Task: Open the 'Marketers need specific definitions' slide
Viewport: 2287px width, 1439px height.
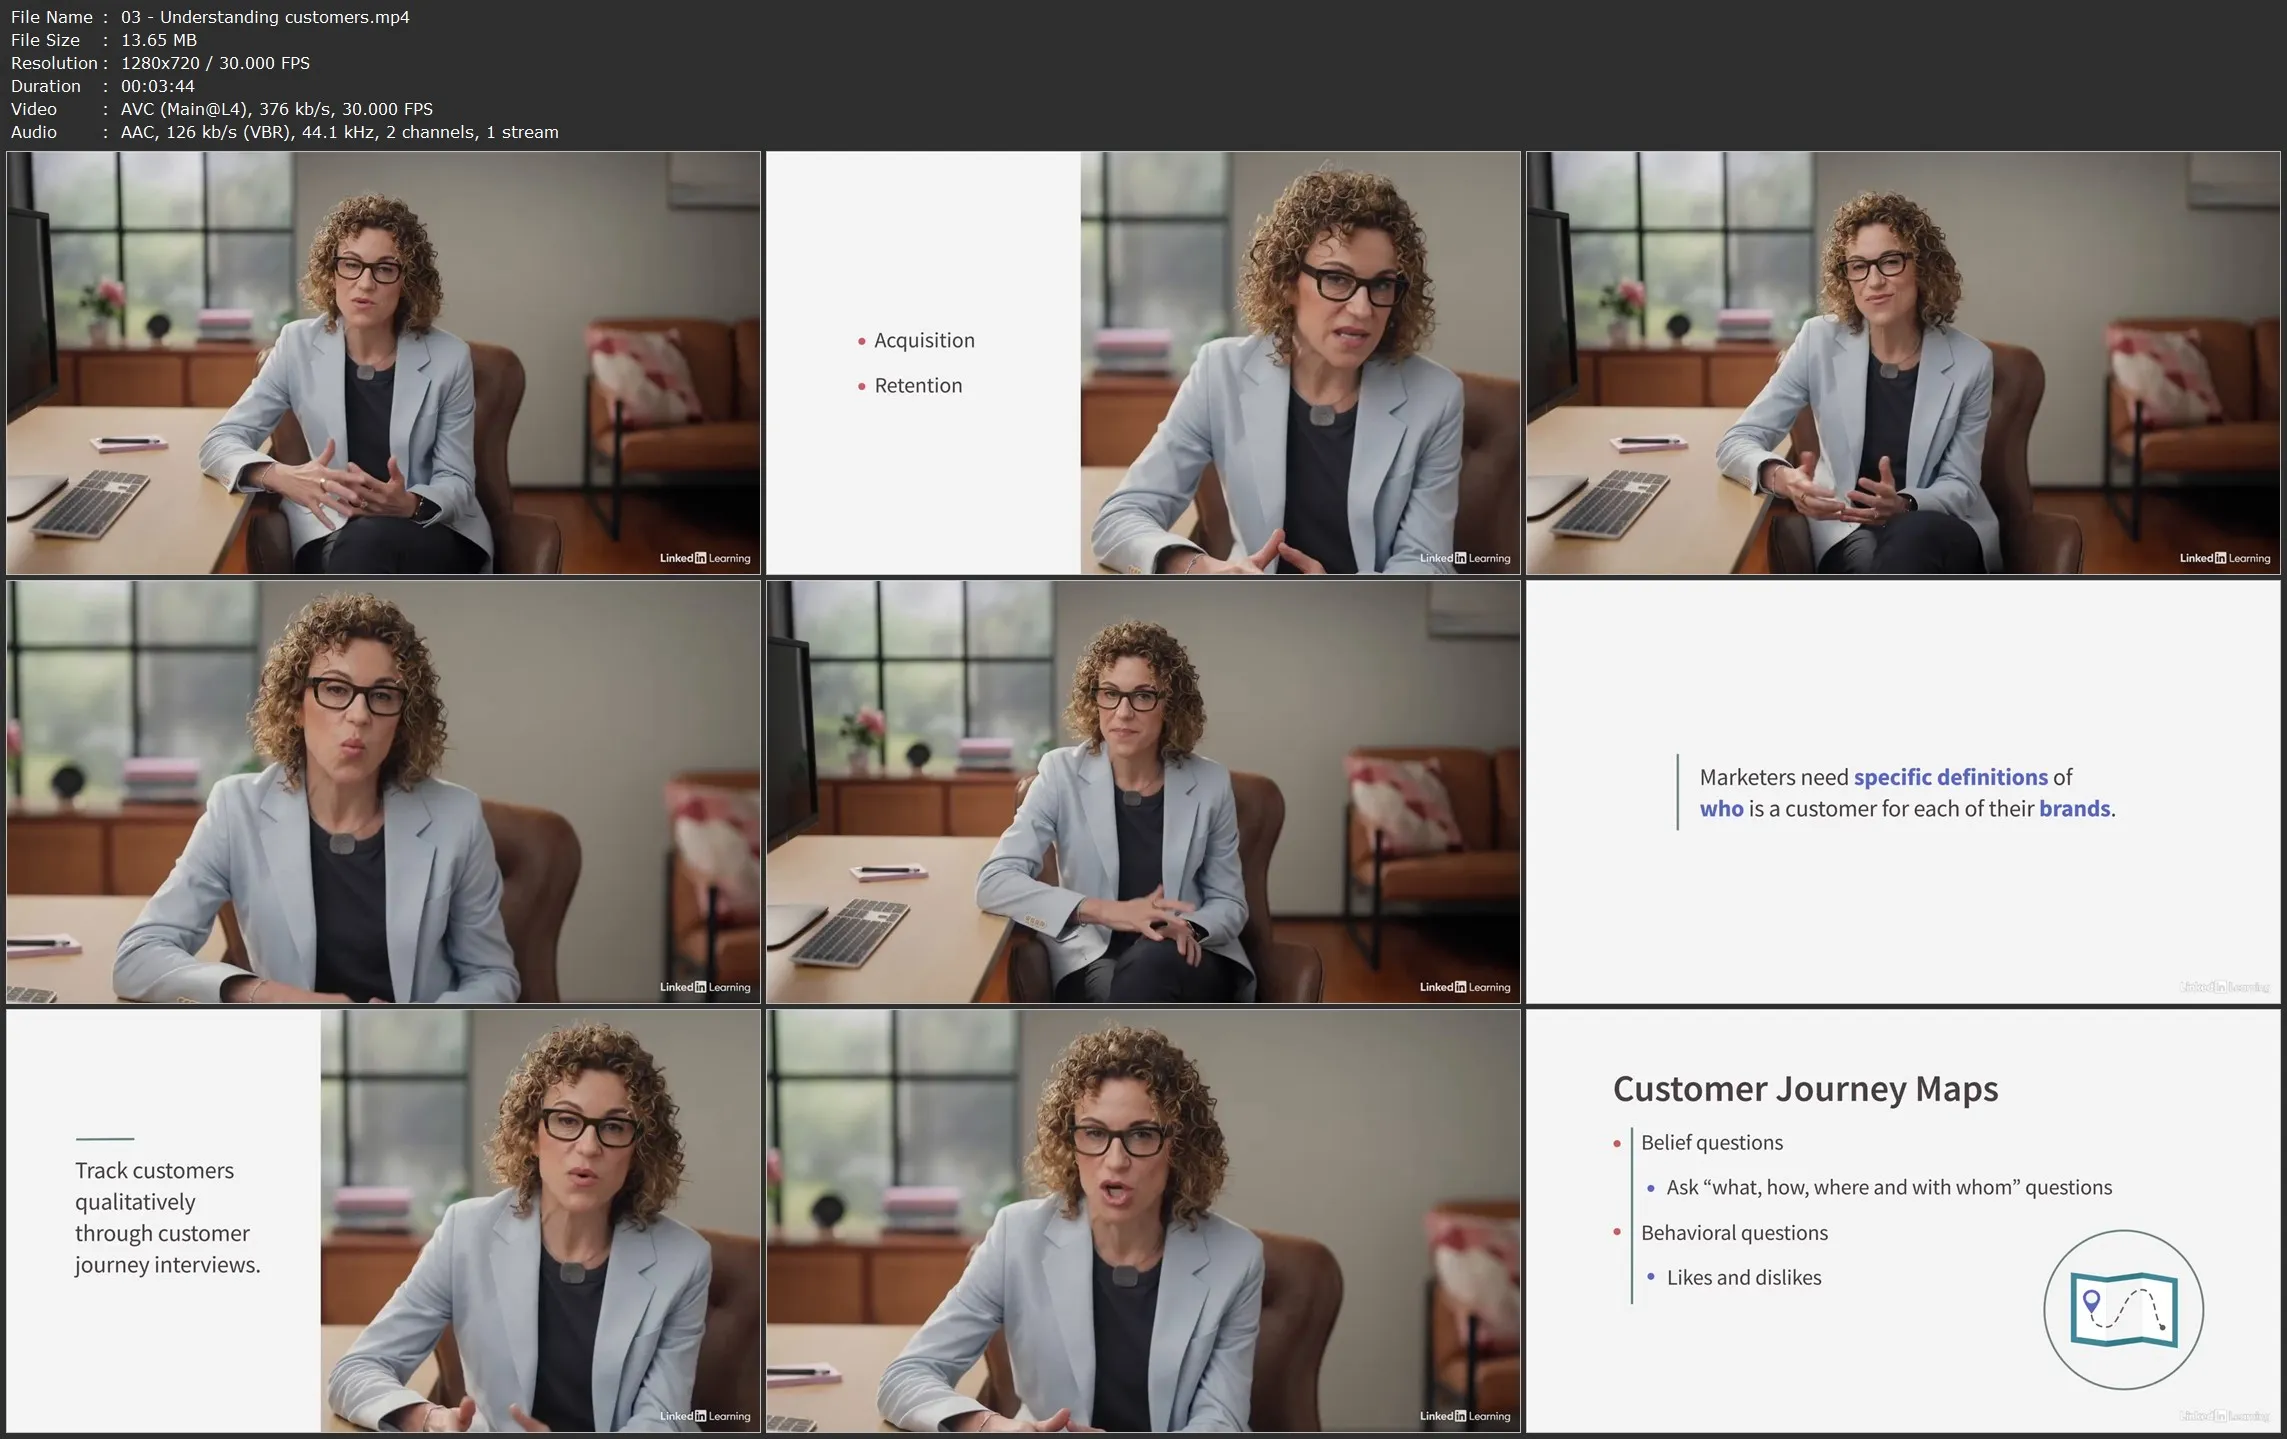Action: point(1902,791)
